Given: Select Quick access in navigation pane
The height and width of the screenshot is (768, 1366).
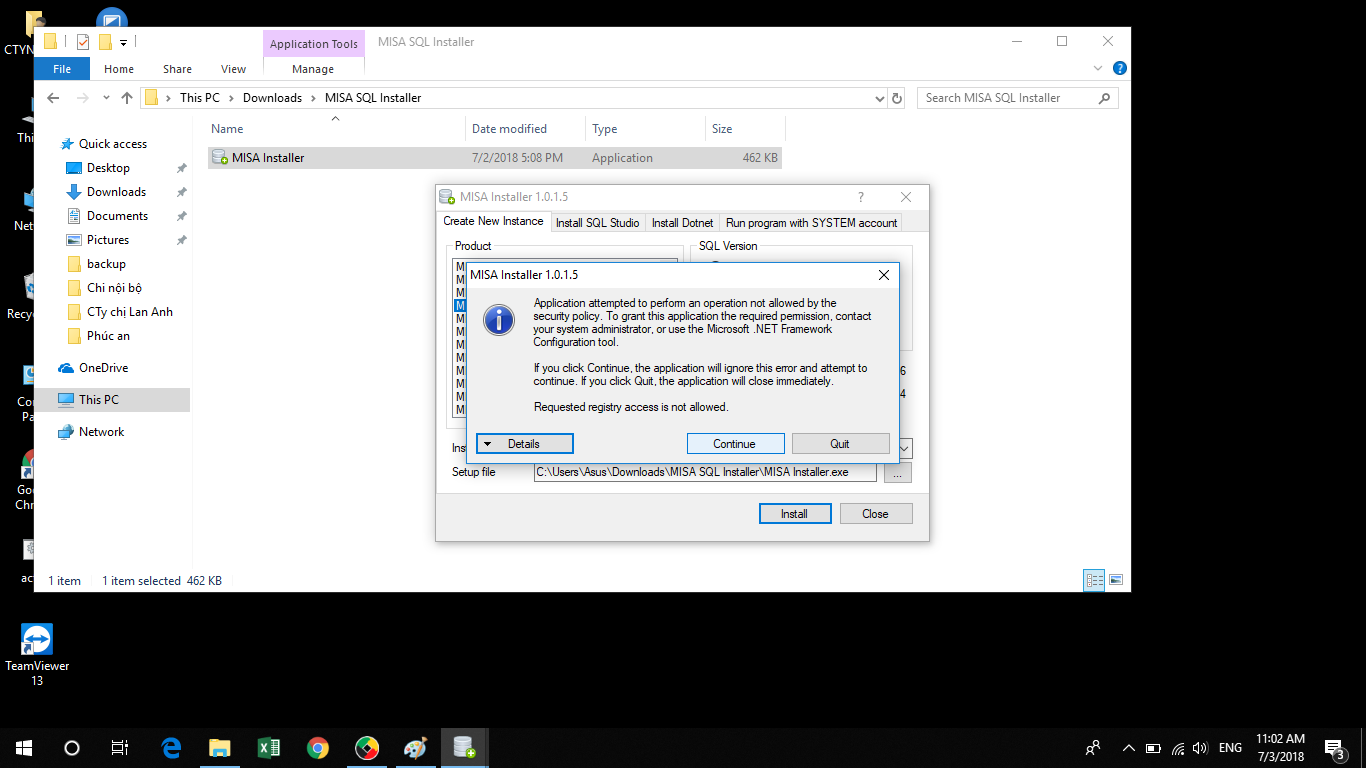Looking at the screenshot, I should (112, 144).
